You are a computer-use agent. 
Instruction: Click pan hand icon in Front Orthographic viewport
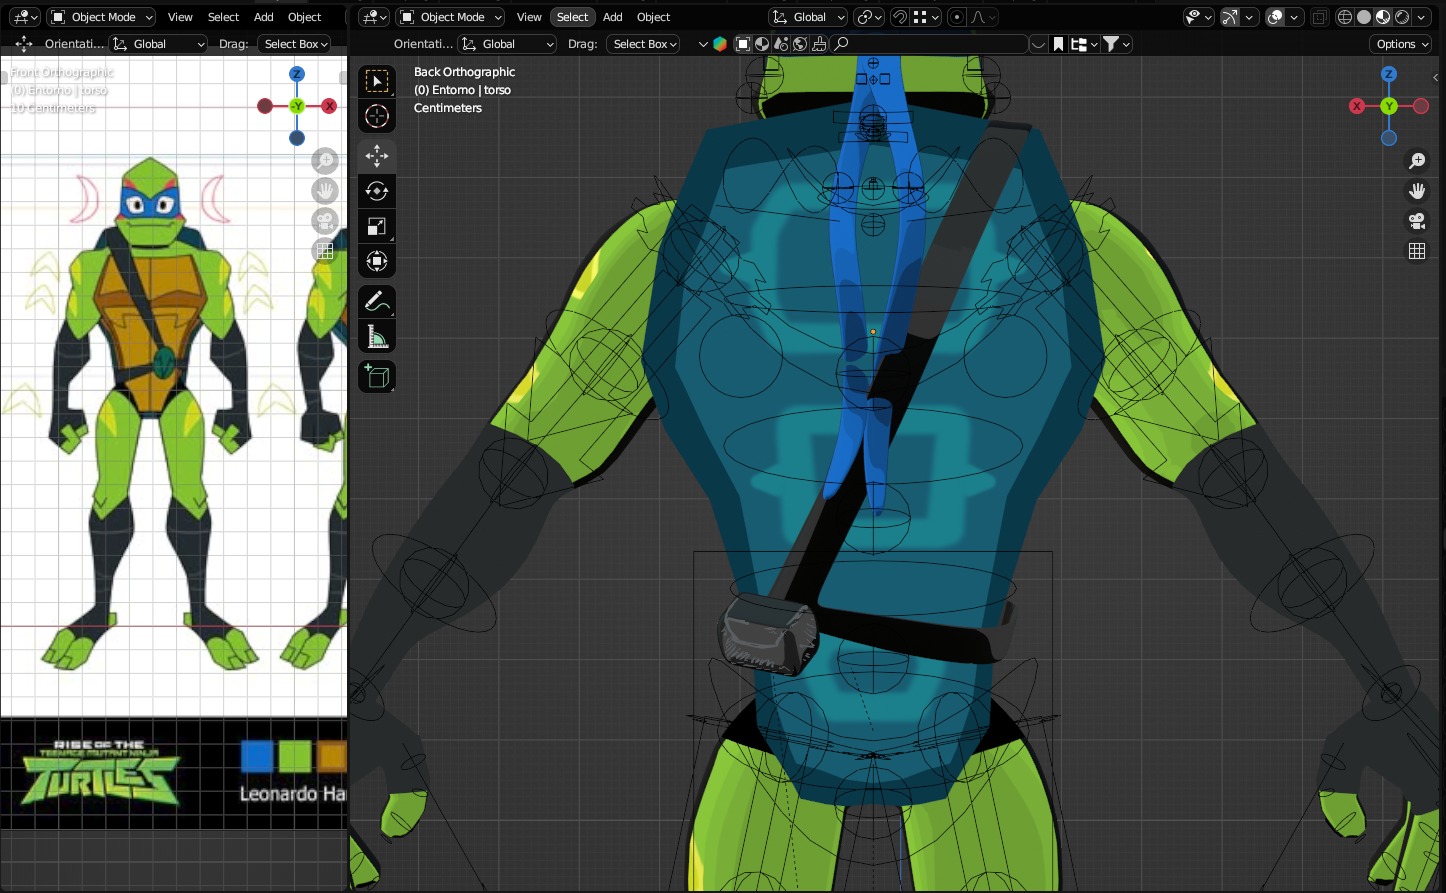325,191
